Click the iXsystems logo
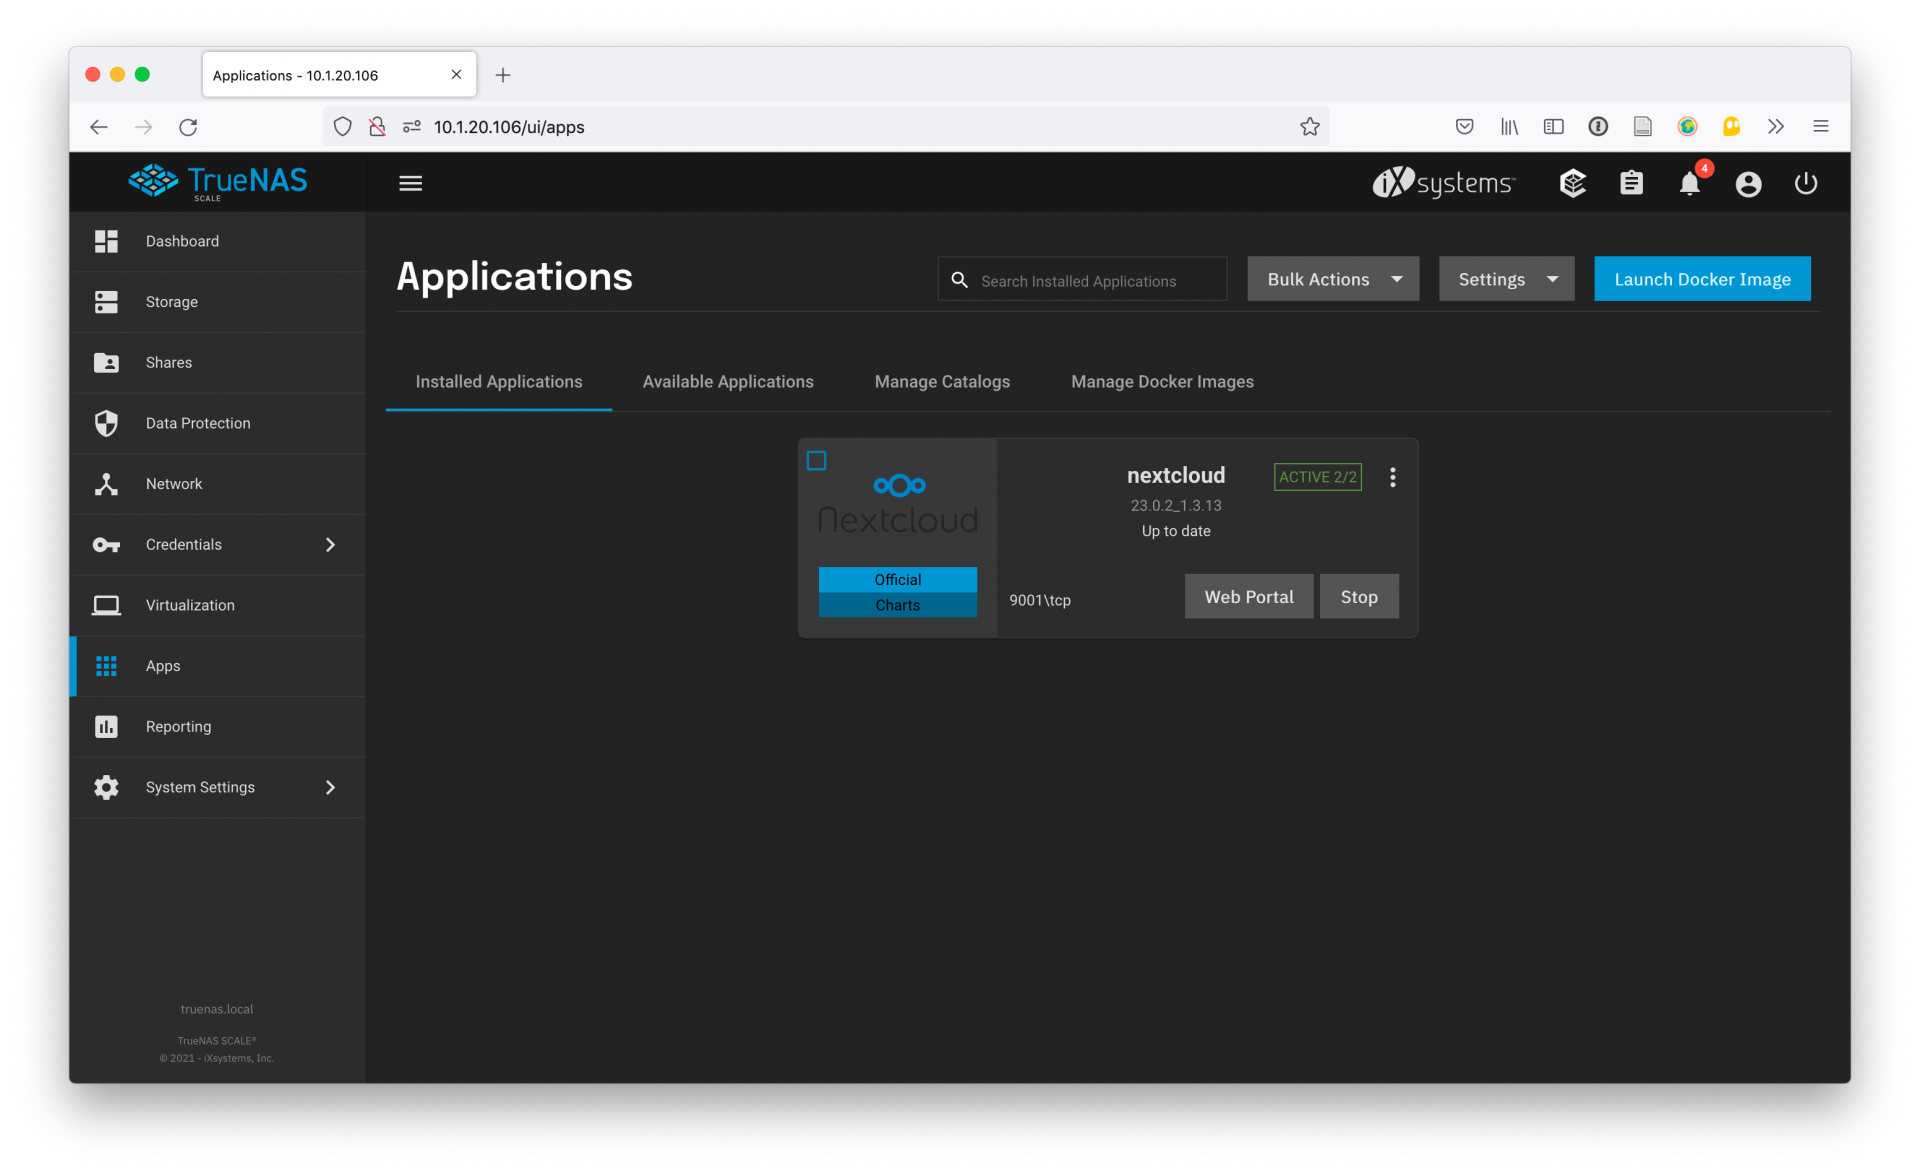This screenshot has width=1920, height=1175. click(x=1443, y=183)
